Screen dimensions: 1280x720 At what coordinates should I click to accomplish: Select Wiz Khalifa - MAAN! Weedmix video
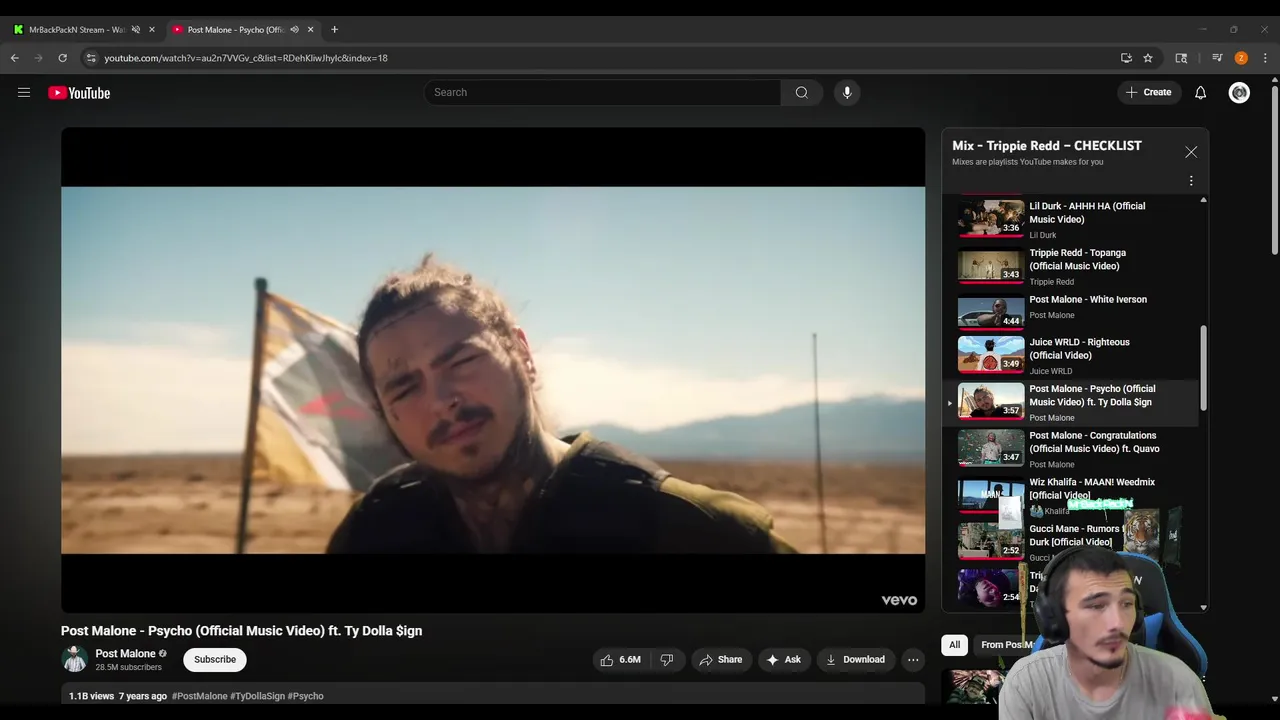click(1070, 495)
